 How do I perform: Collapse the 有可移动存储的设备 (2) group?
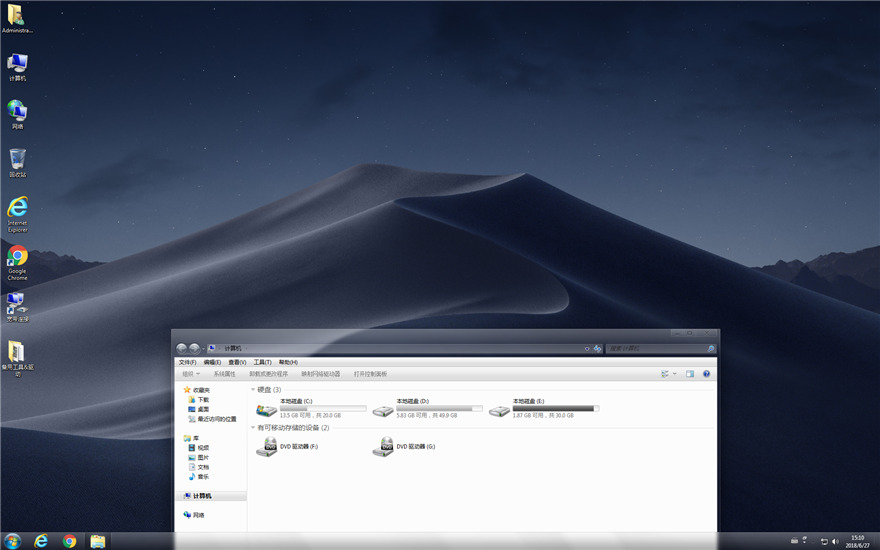253,428
